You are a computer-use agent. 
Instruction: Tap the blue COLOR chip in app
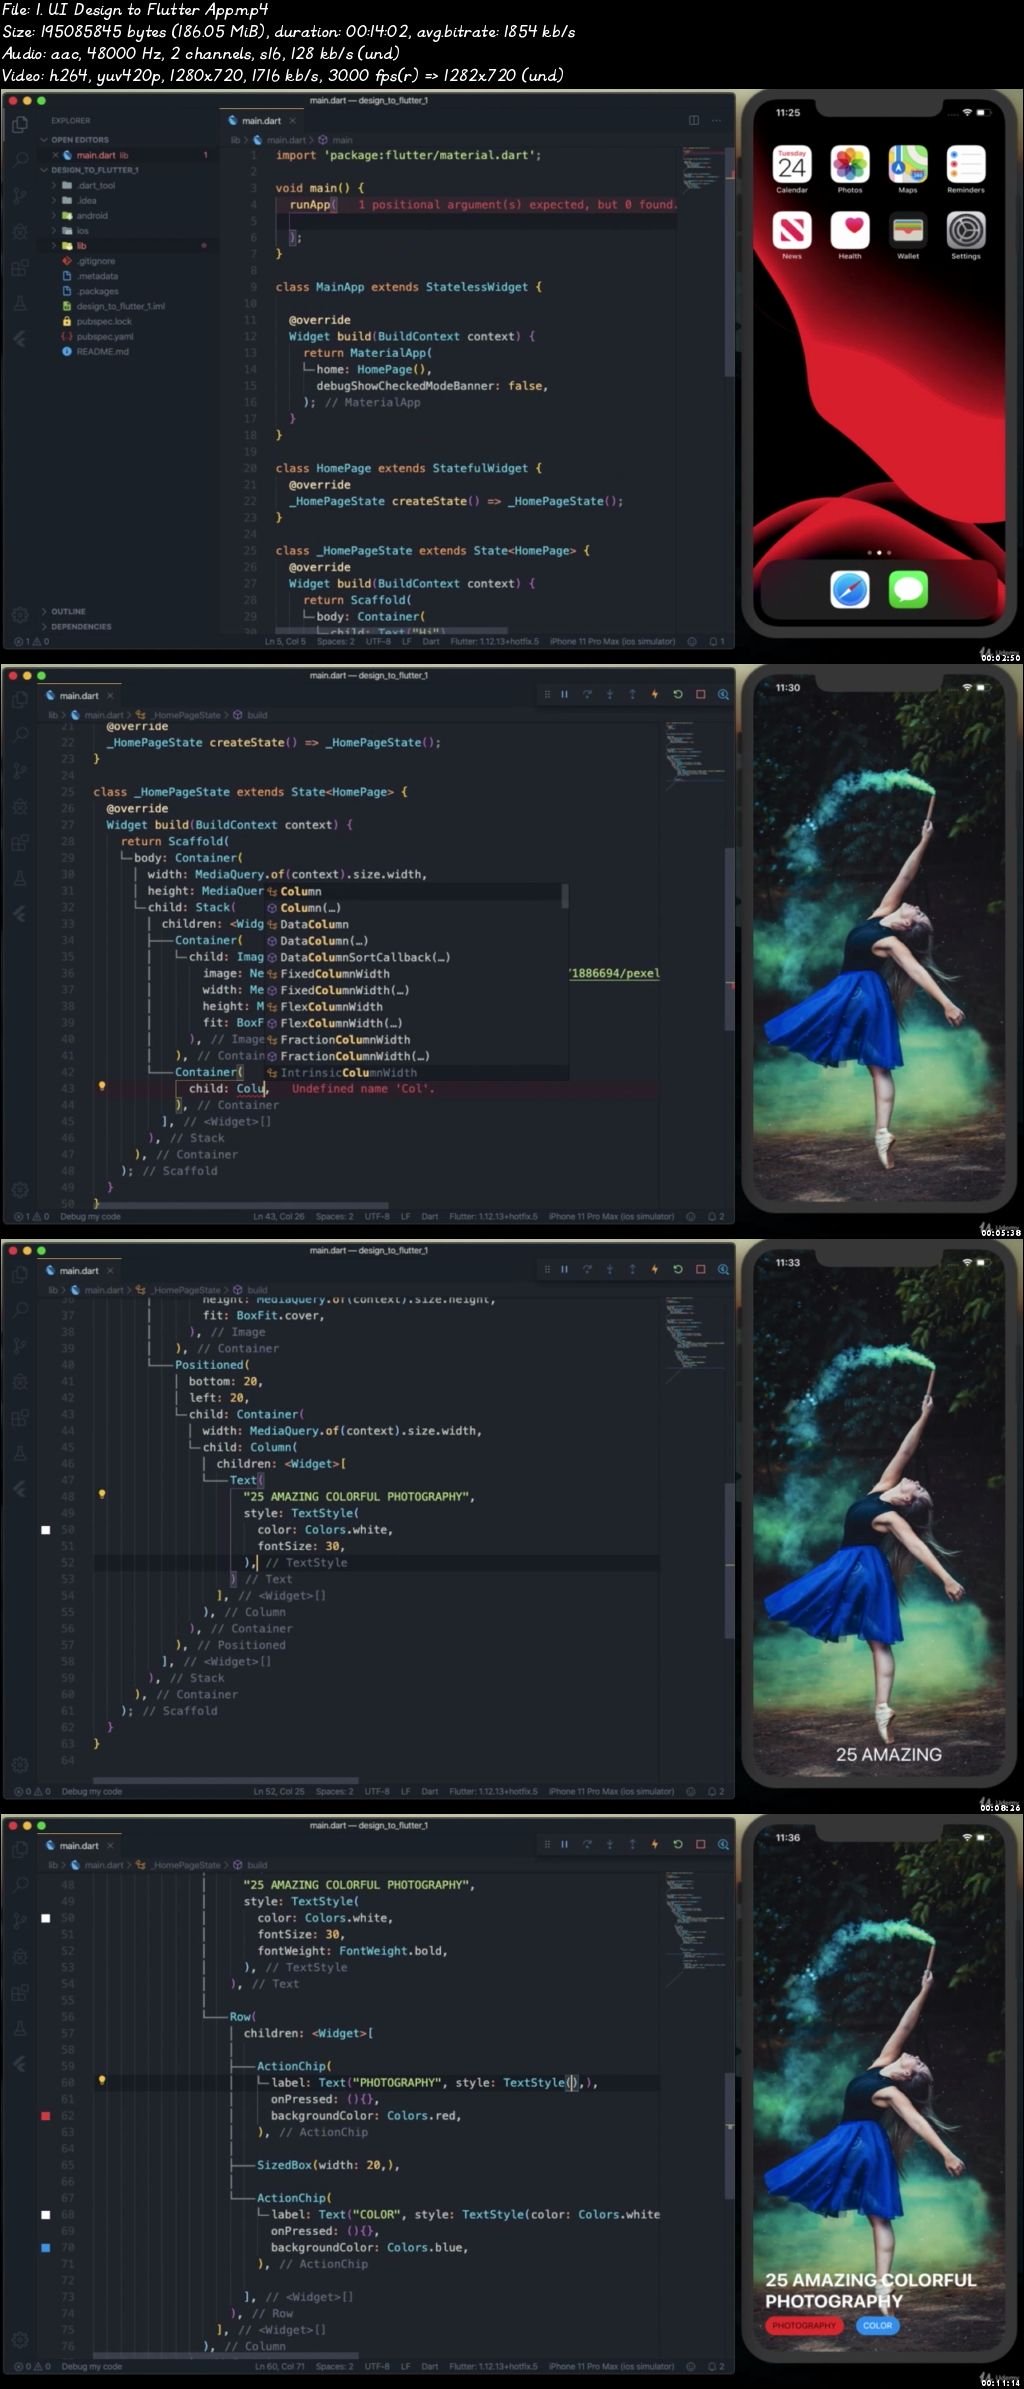877,2326
